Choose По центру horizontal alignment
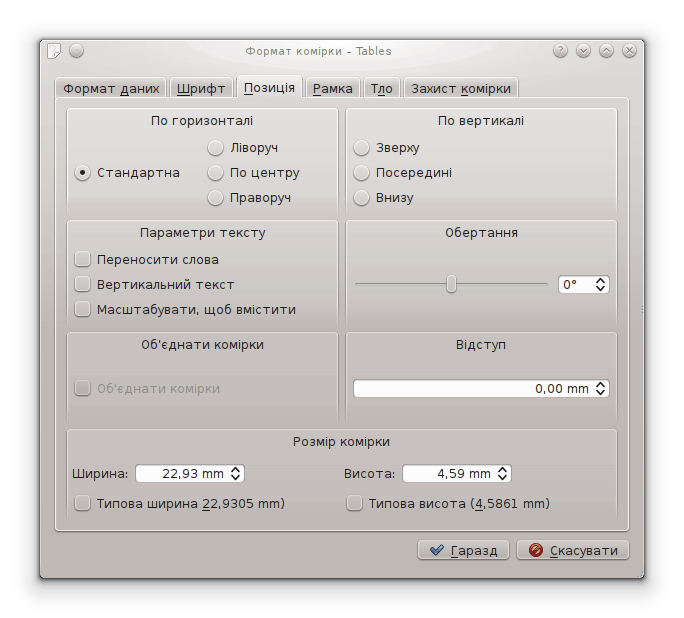684x618 pixels. tap(215, 173)
